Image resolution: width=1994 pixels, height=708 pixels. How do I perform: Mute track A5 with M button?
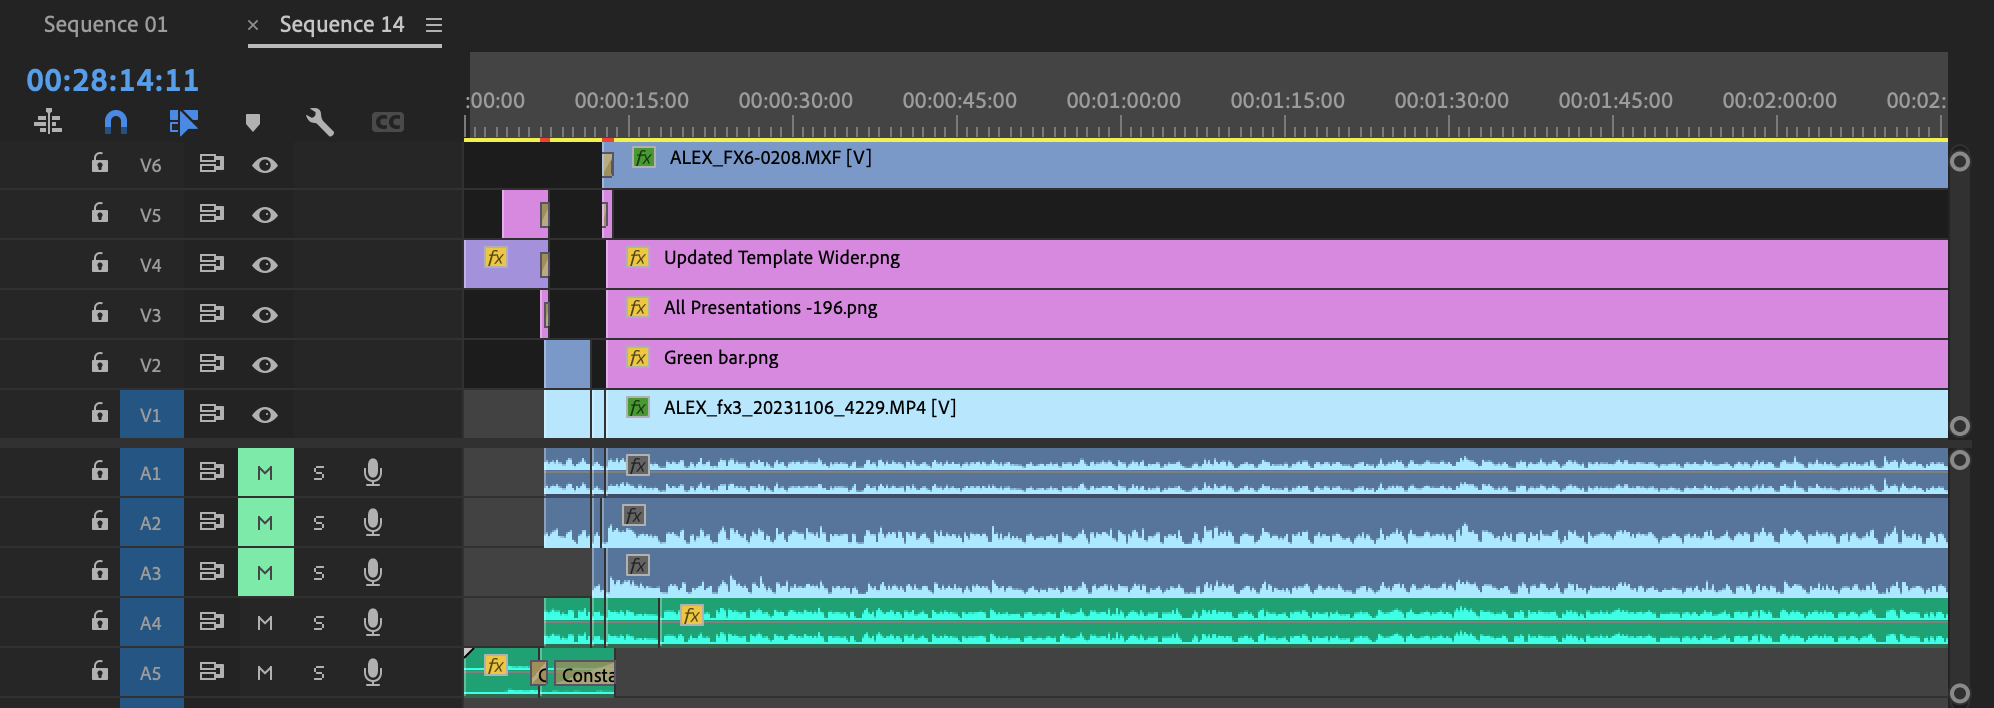(265, 673)
